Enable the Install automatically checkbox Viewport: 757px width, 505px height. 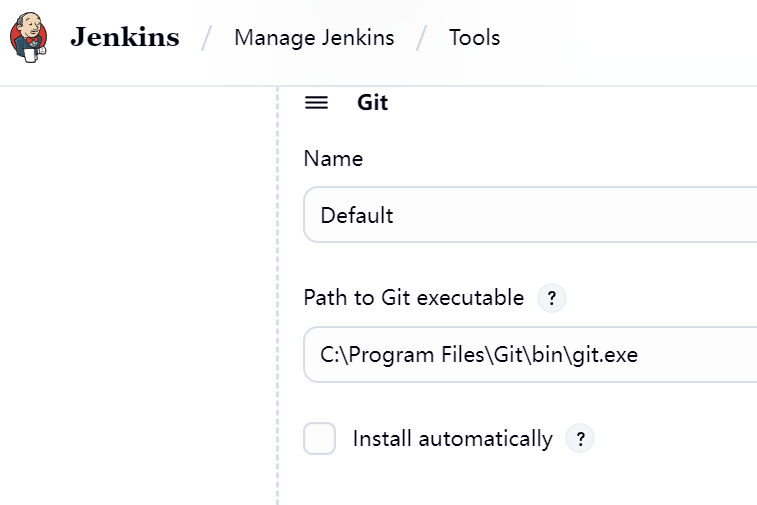coord(320,439)
